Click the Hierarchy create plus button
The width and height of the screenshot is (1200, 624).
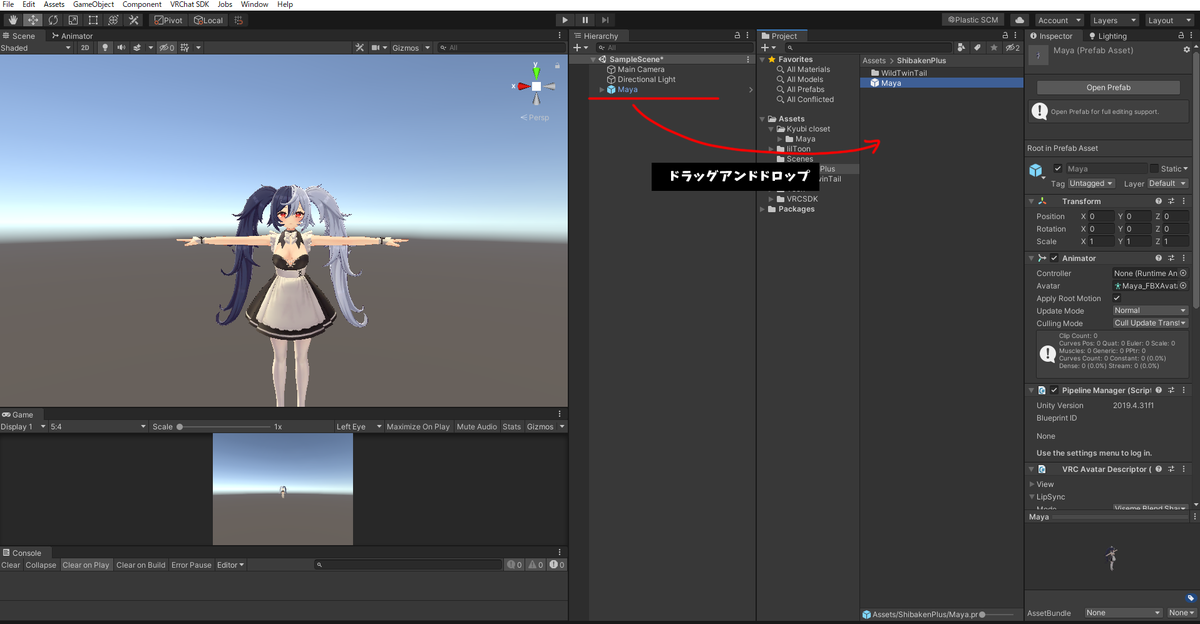(578, 48)
